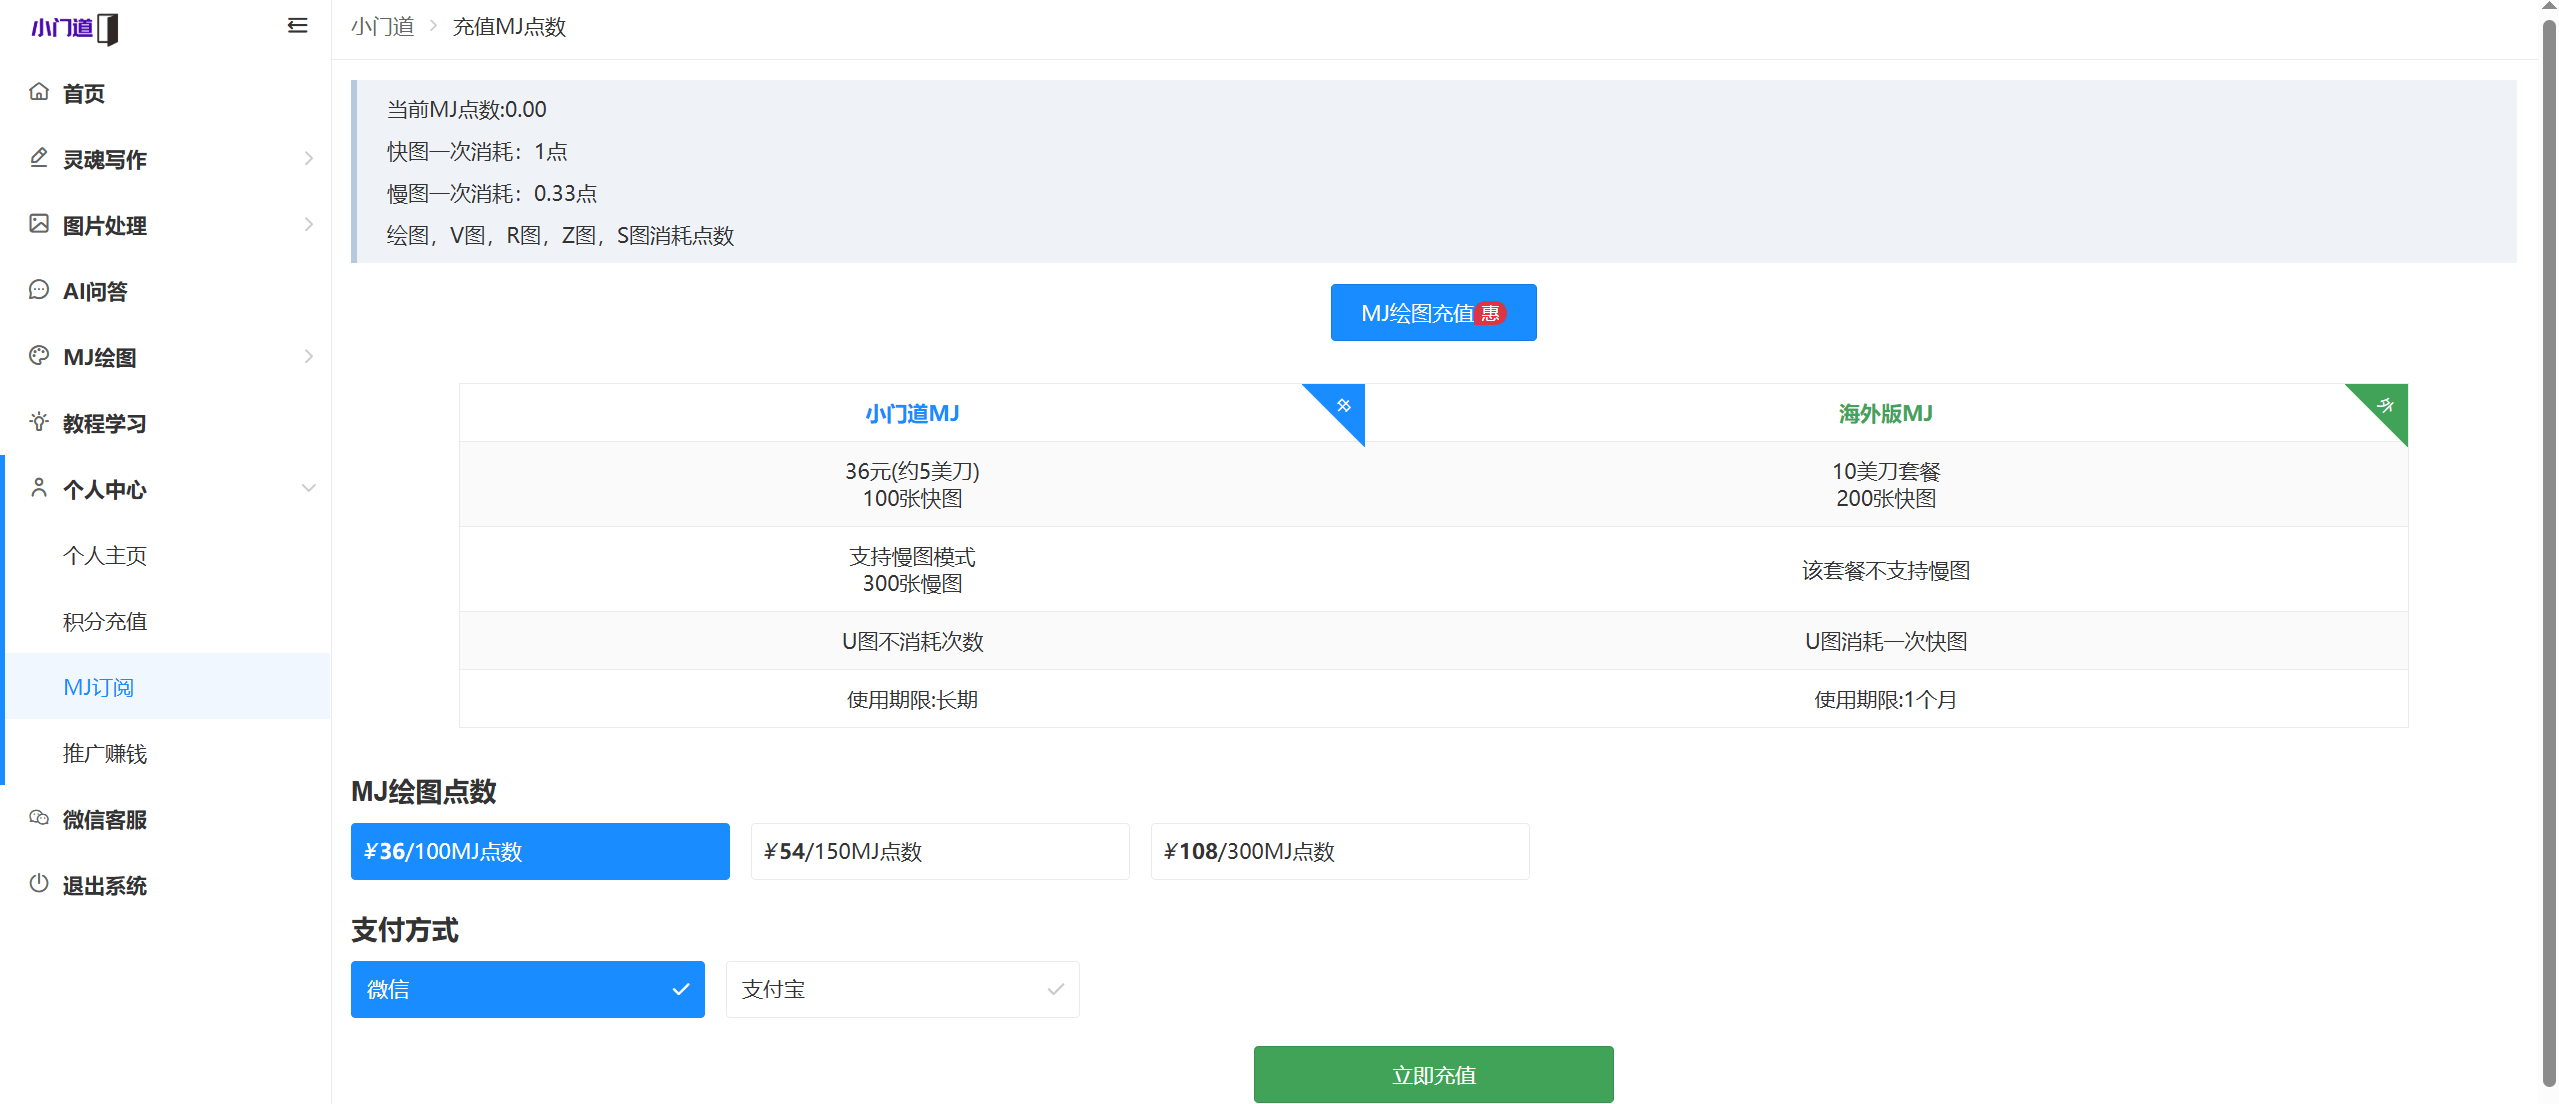Open MJ绘图 via its face icon

pos(39,356)
